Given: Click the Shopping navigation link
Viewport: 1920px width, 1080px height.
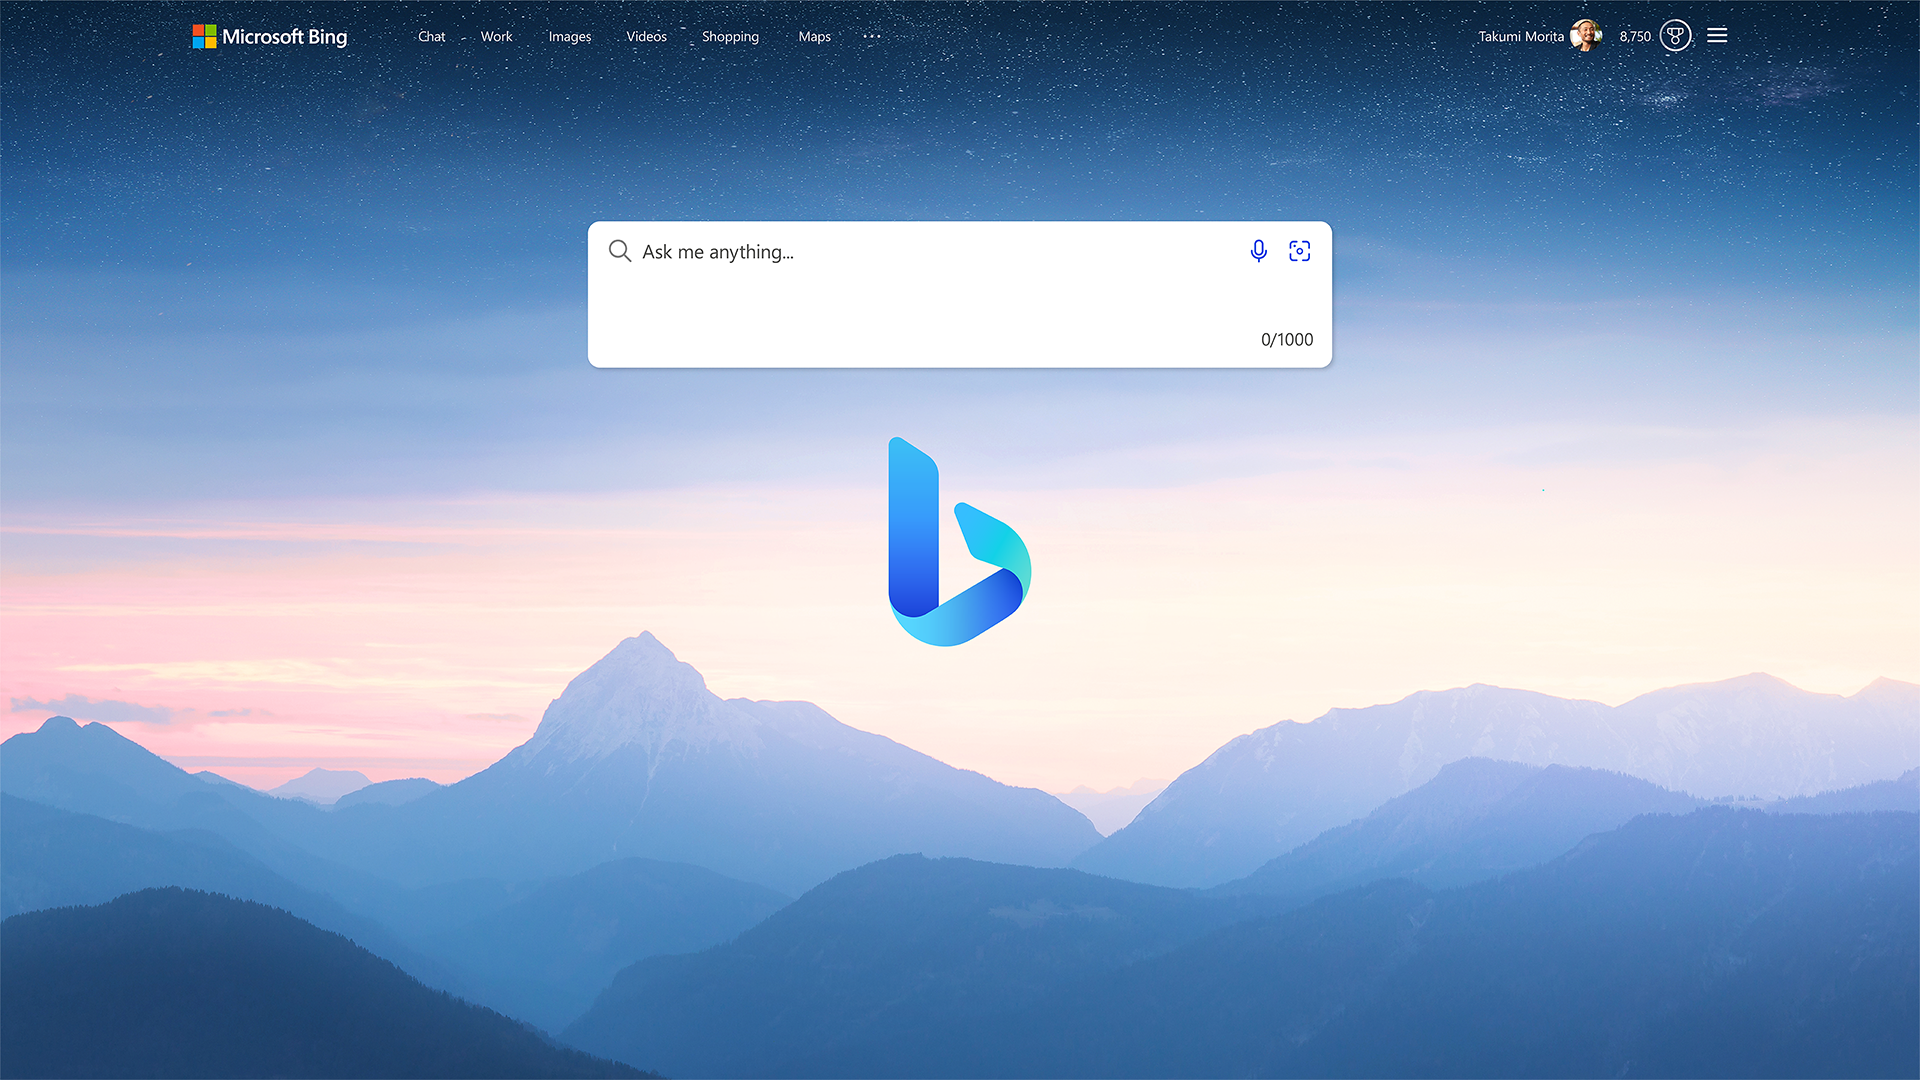Looking at the screenshot, I should coord(729,36).
